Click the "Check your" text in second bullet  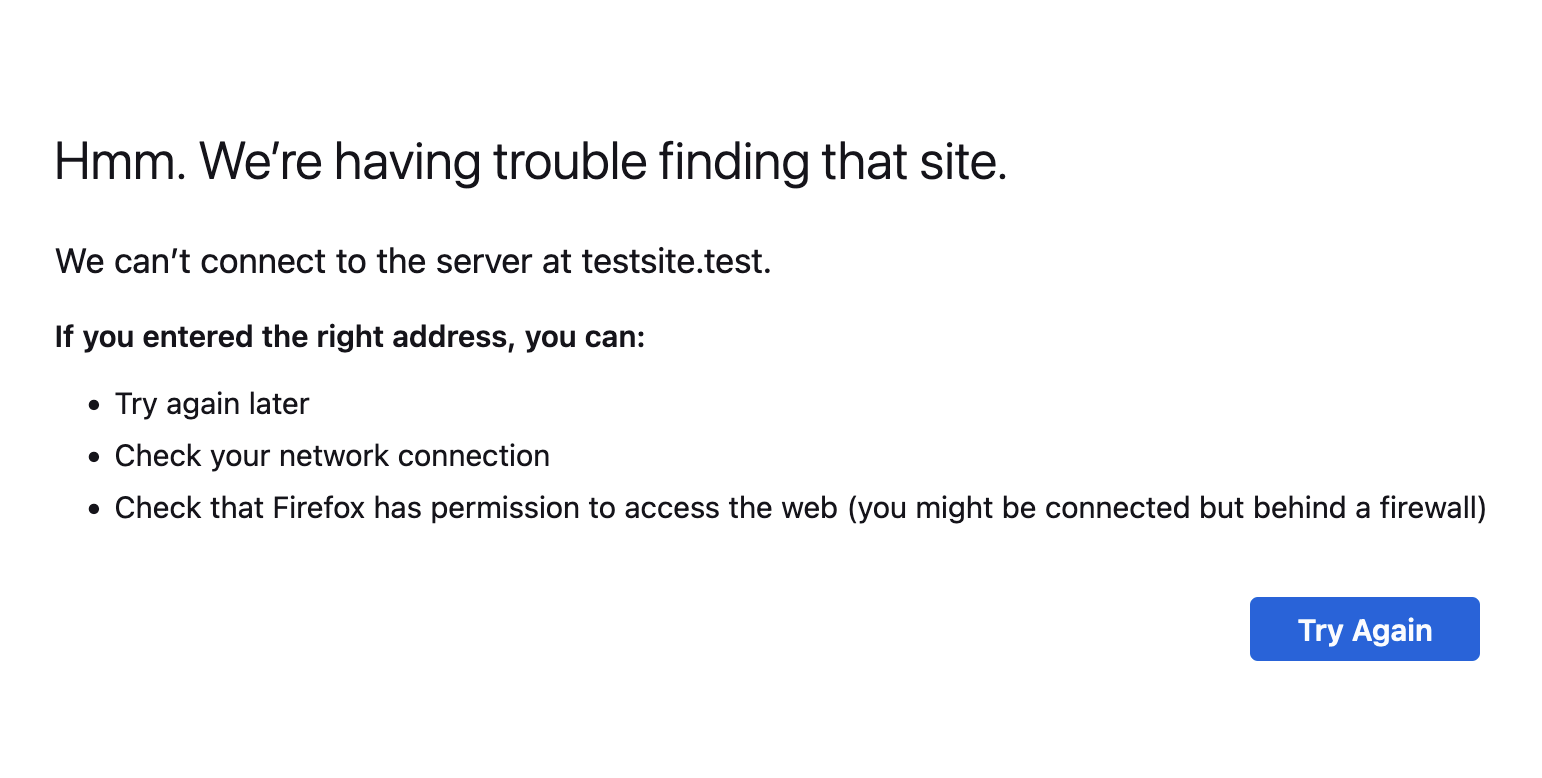(192, 456)
